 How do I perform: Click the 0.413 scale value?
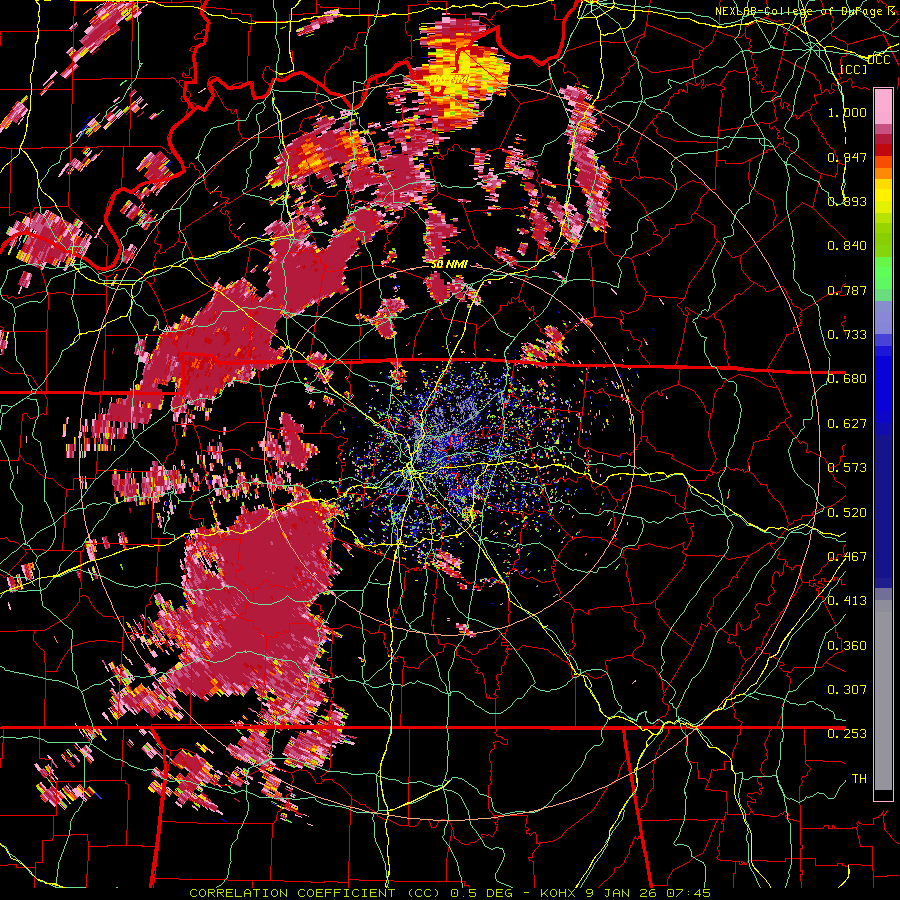(x=847, y=601)
